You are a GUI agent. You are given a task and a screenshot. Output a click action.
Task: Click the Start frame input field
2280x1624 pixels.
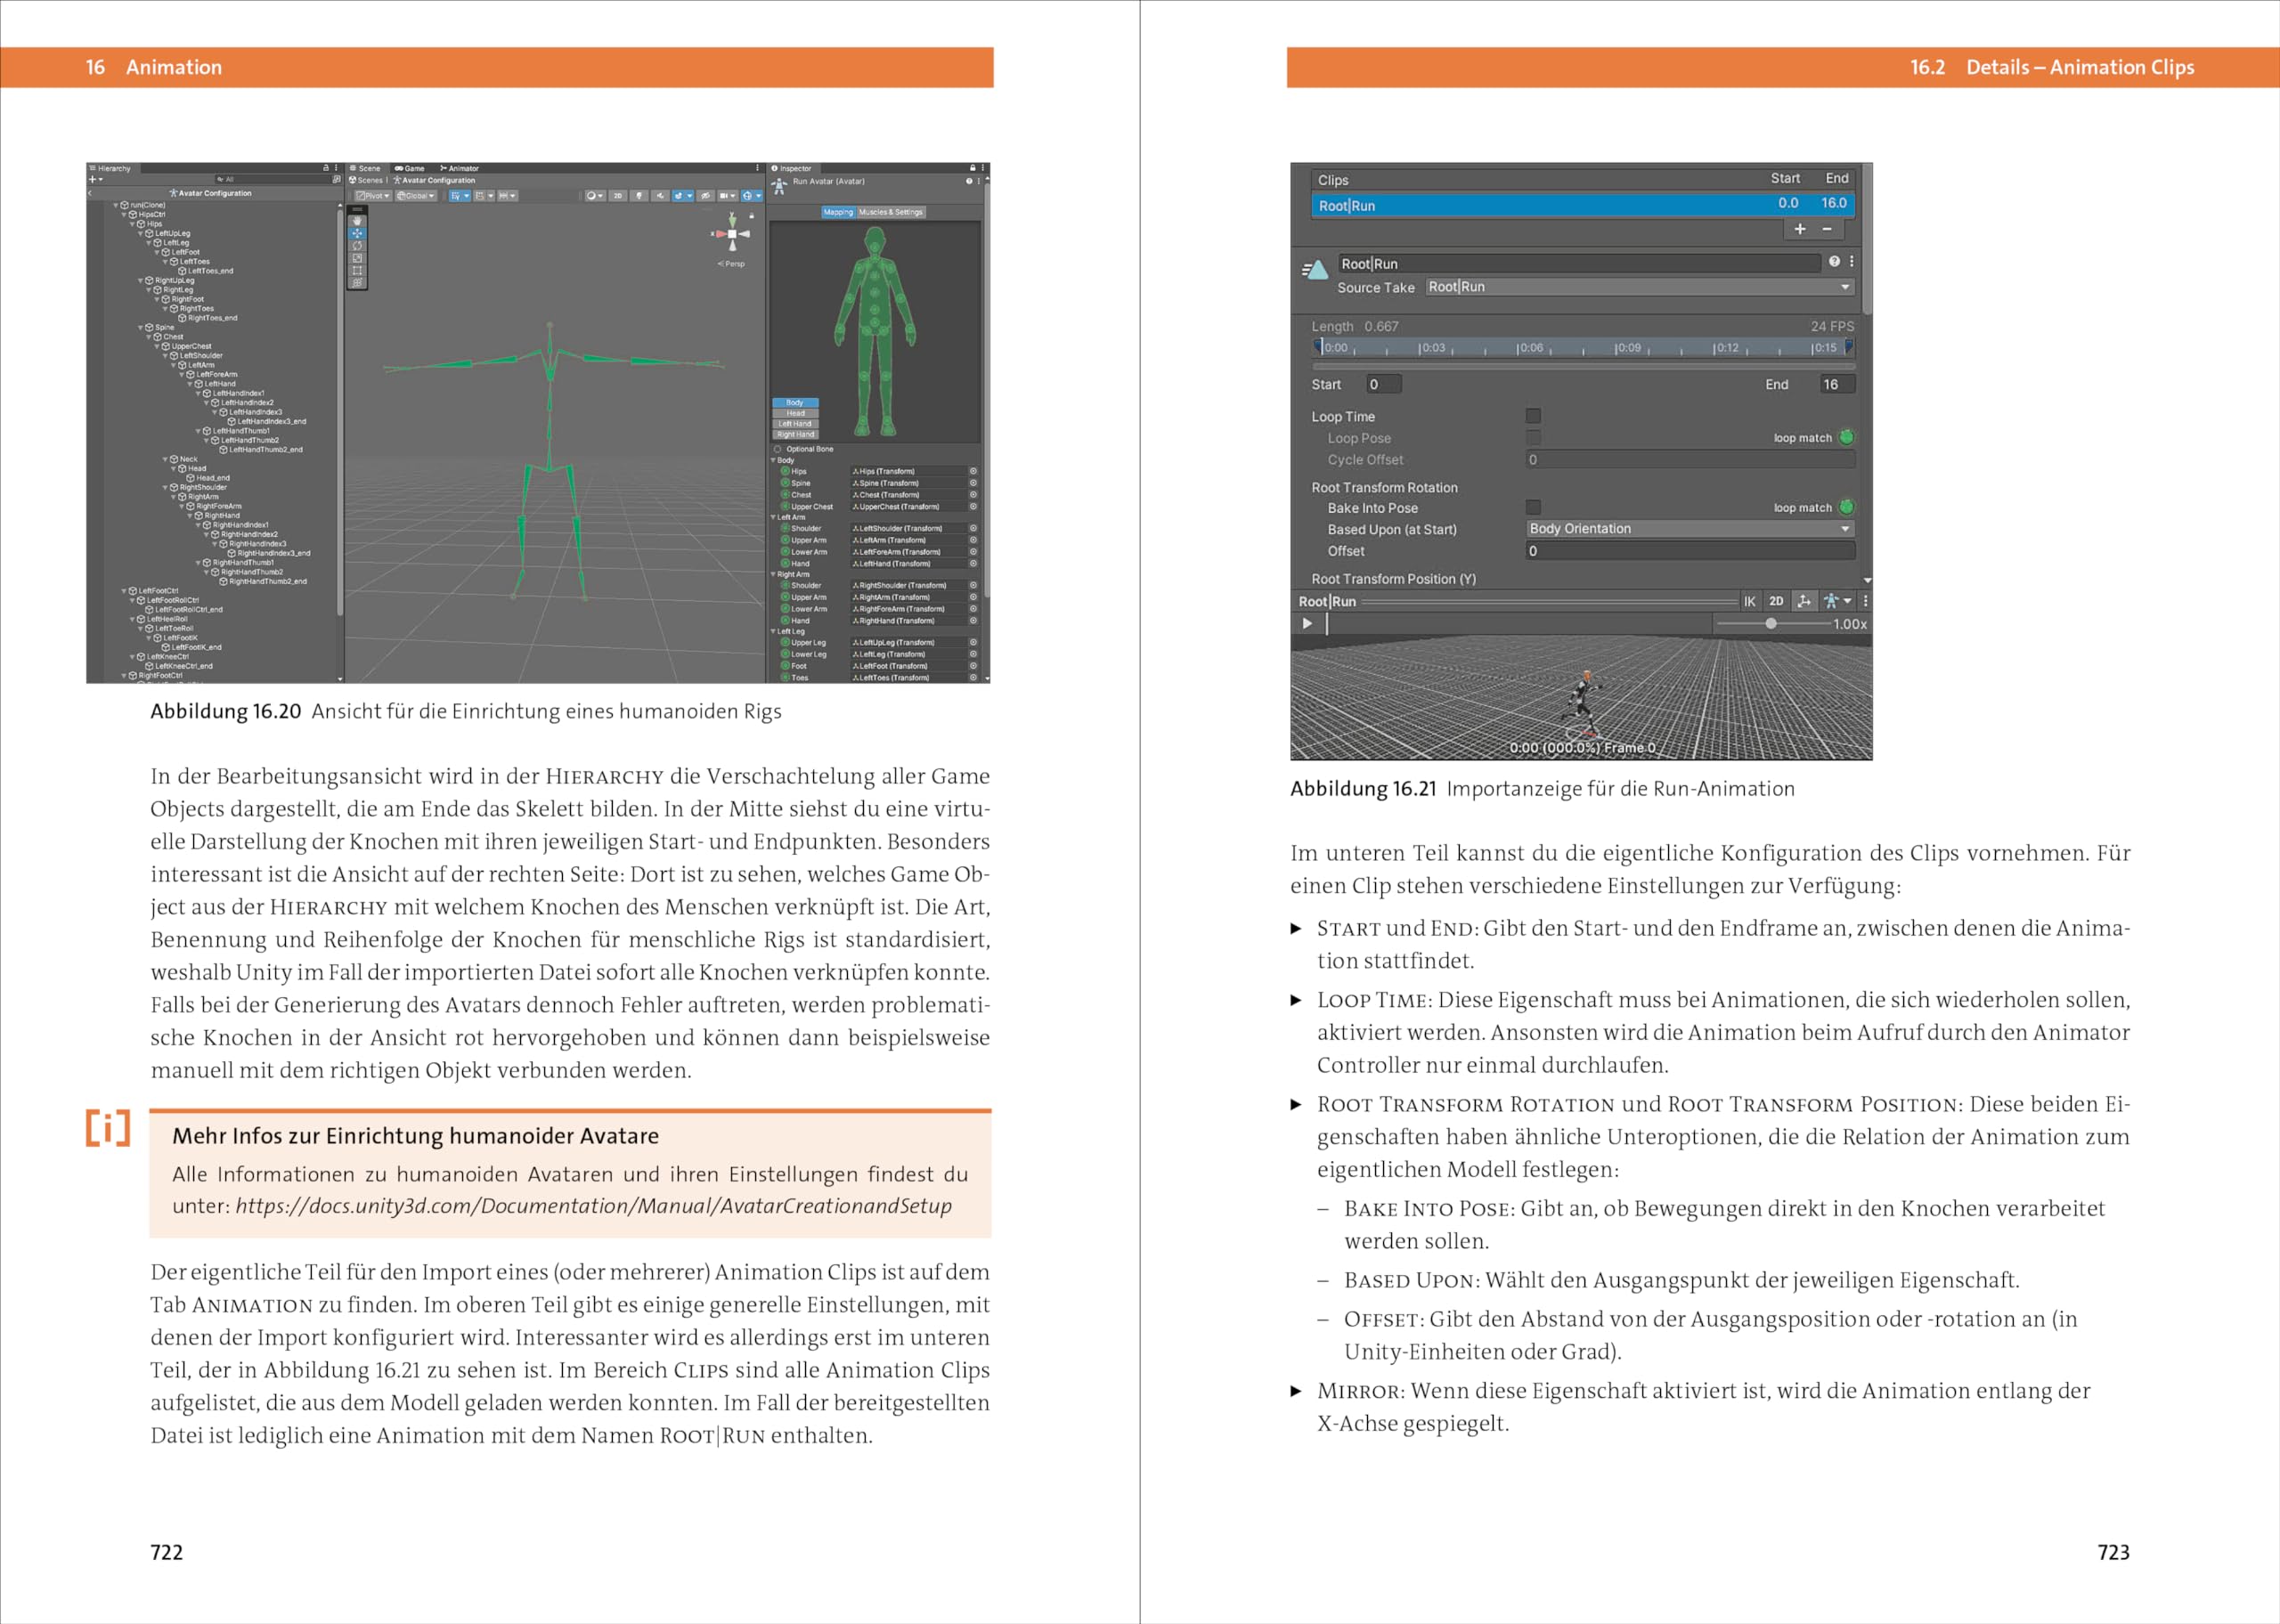pos(1384,384)
